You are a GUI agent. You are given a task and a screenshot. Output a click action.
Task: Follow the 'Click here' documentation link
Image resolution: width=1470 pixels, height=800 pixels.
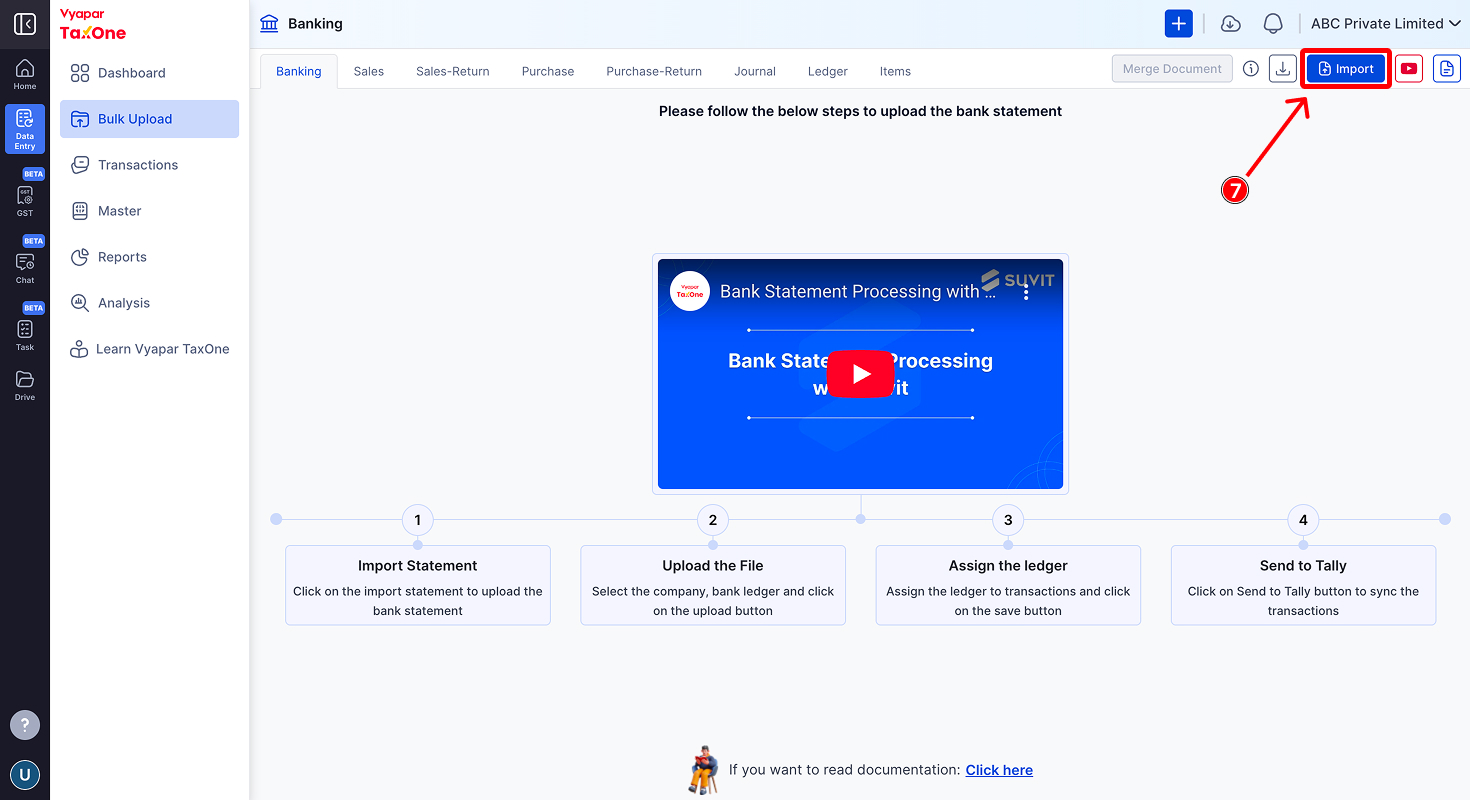(999, 770)
